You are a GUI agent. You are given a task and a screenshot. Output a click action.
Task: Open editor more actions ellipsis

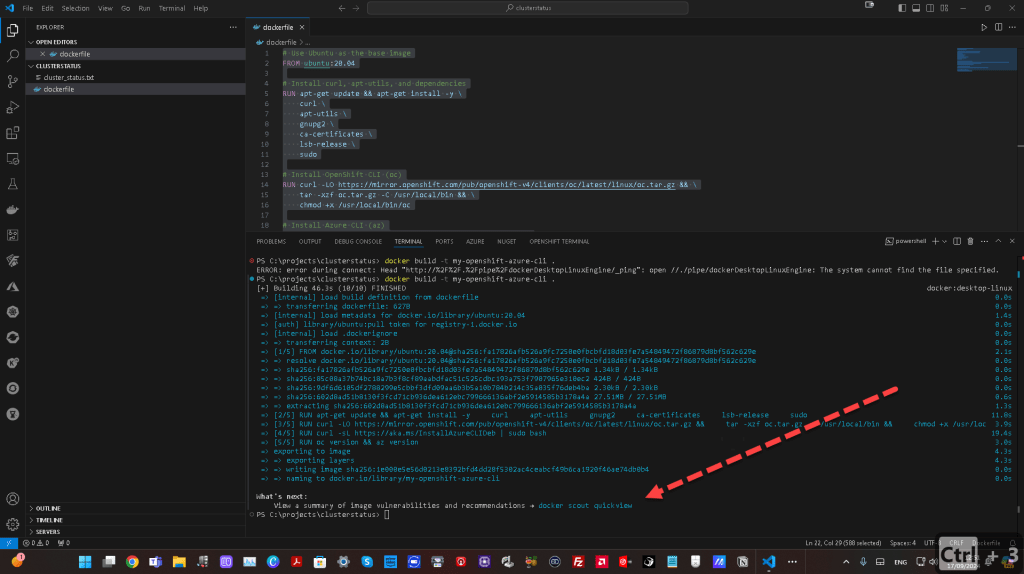[1012, 27]
